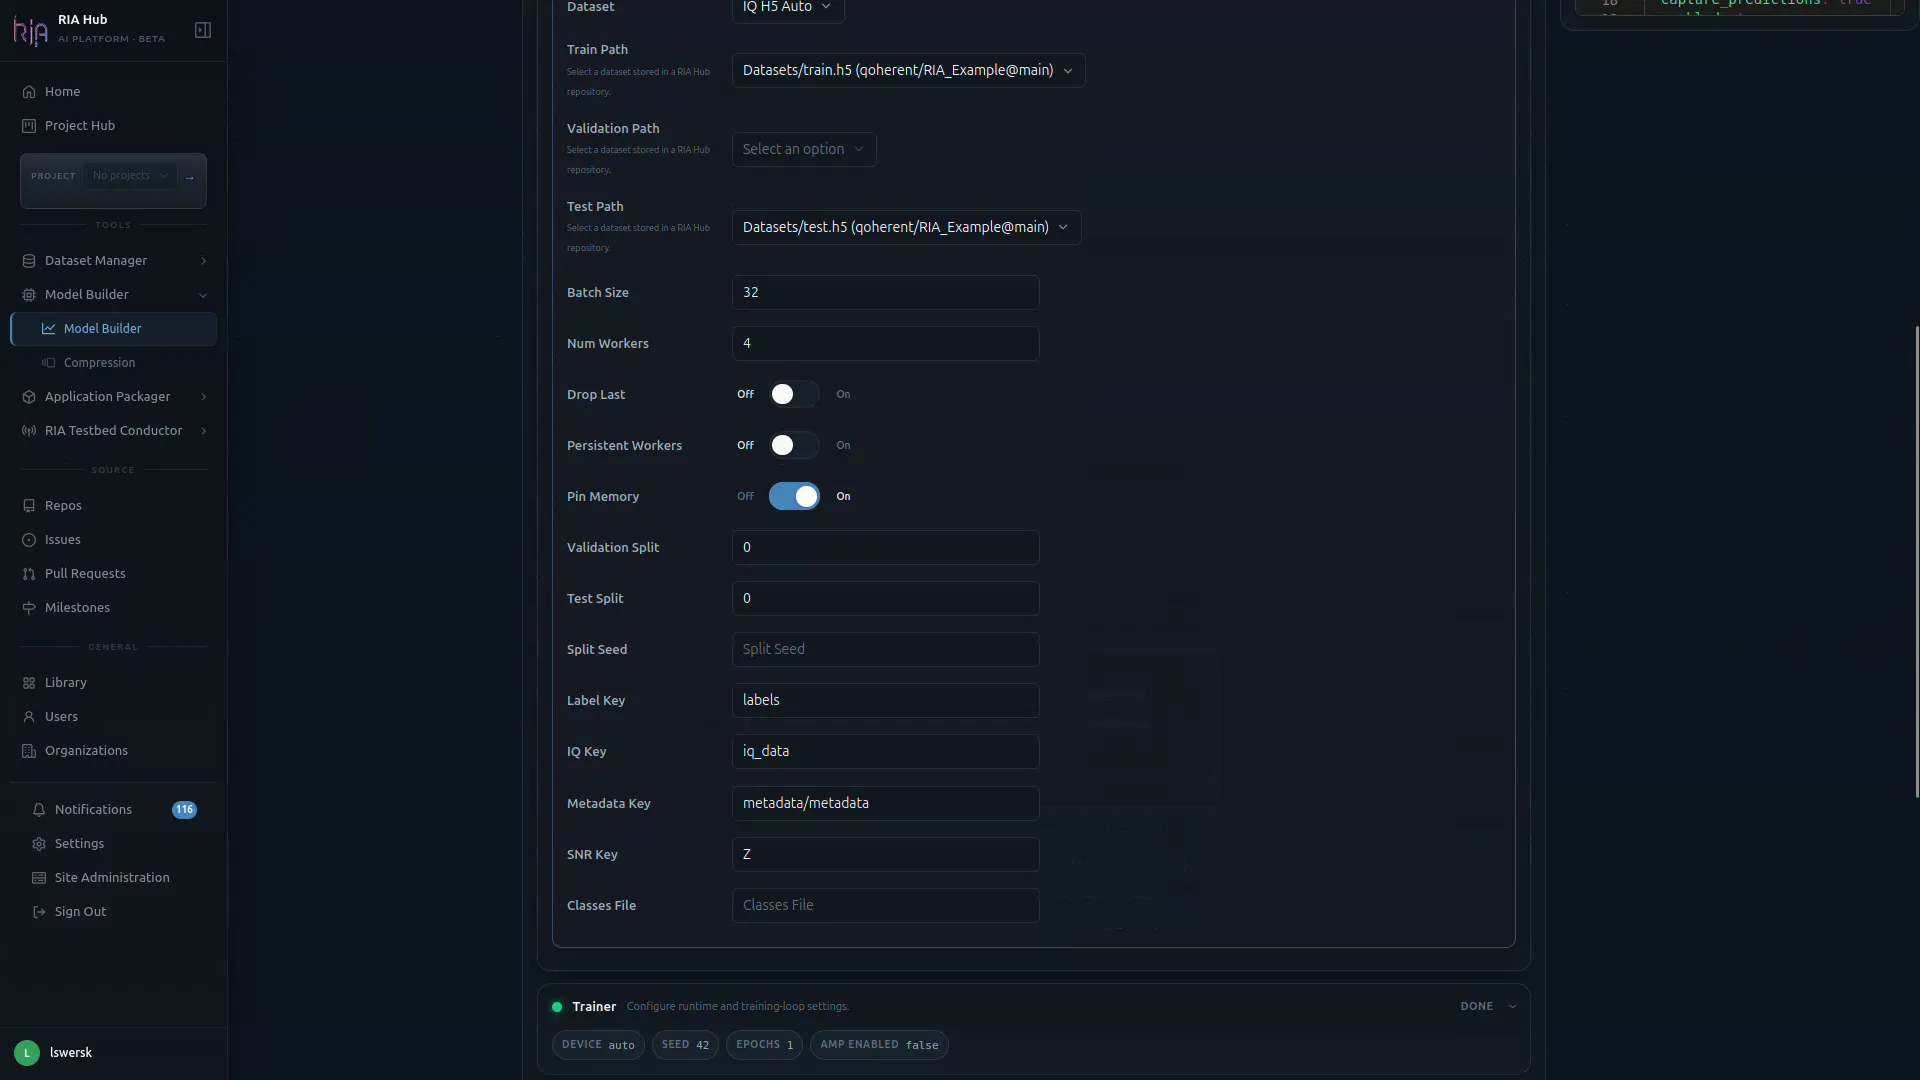Click the Batch Size input field

point(886,293)
